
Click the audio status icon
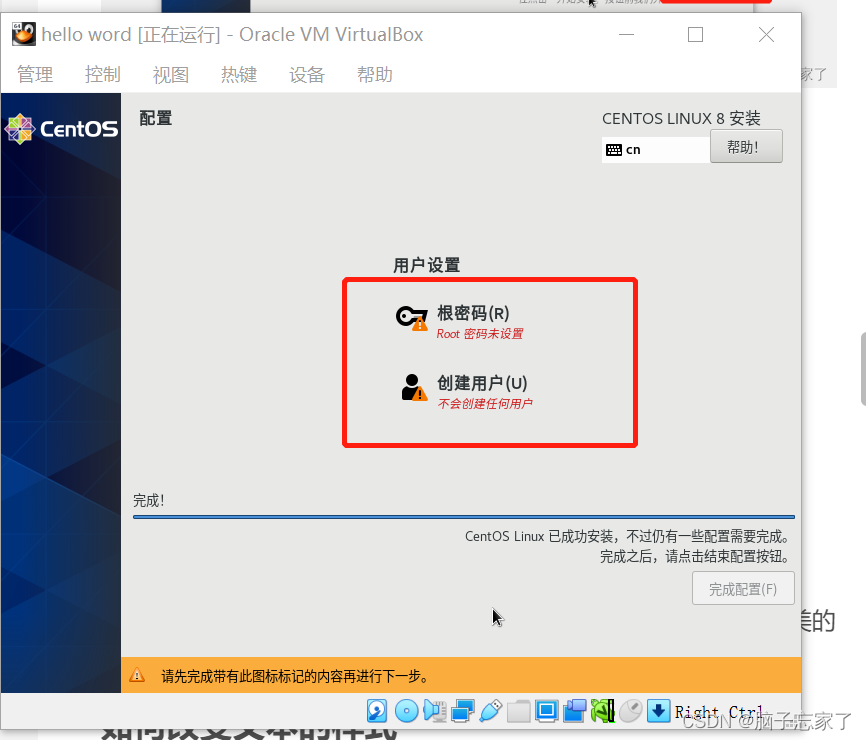pos(435,711)
